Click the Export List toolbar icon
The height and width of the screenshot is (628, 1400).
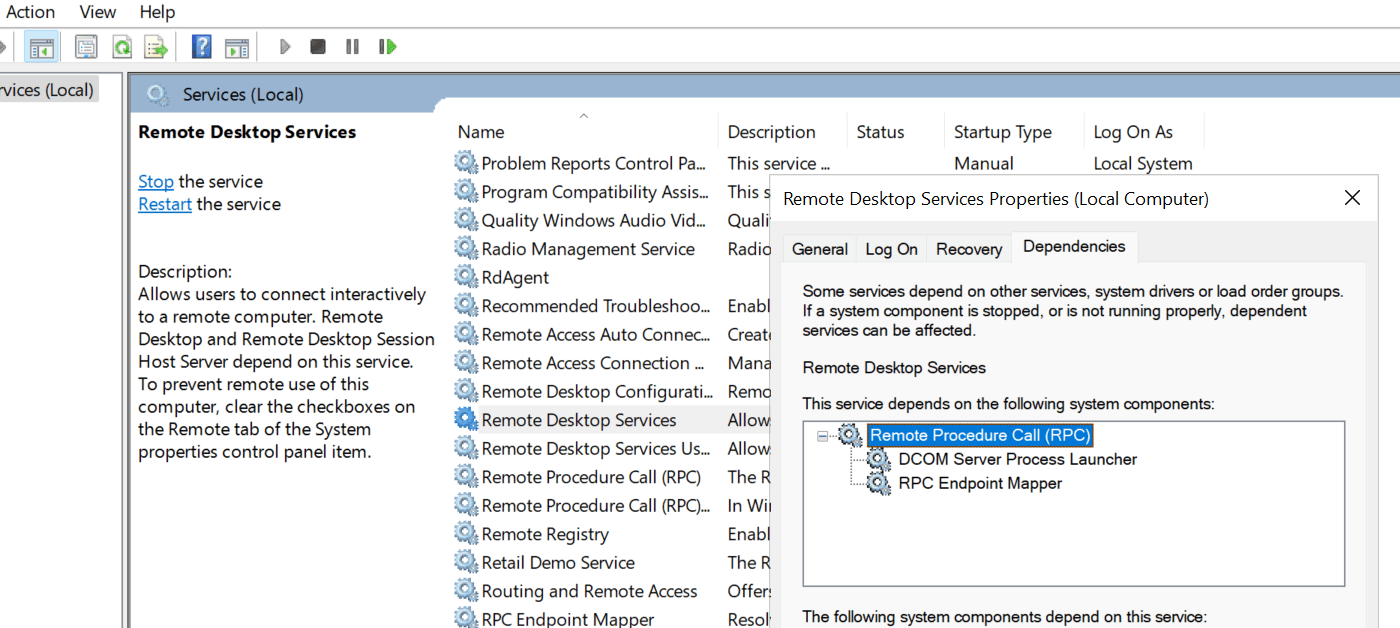click(x=156, y=47)
